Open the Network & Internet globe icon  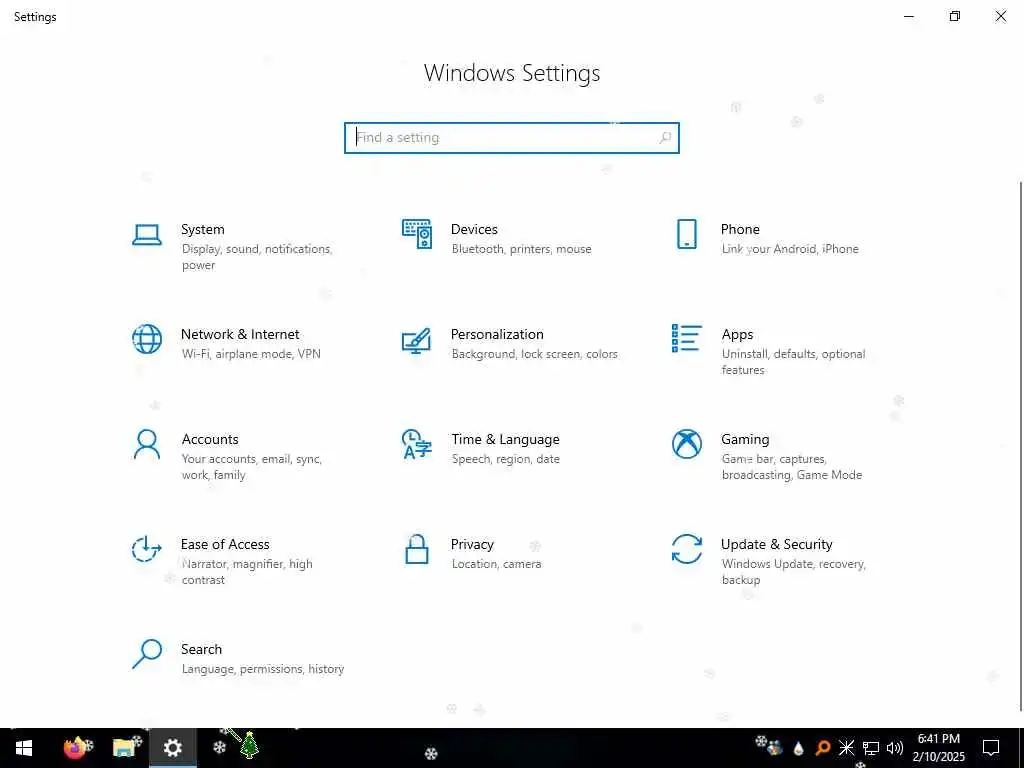point(146,339)
